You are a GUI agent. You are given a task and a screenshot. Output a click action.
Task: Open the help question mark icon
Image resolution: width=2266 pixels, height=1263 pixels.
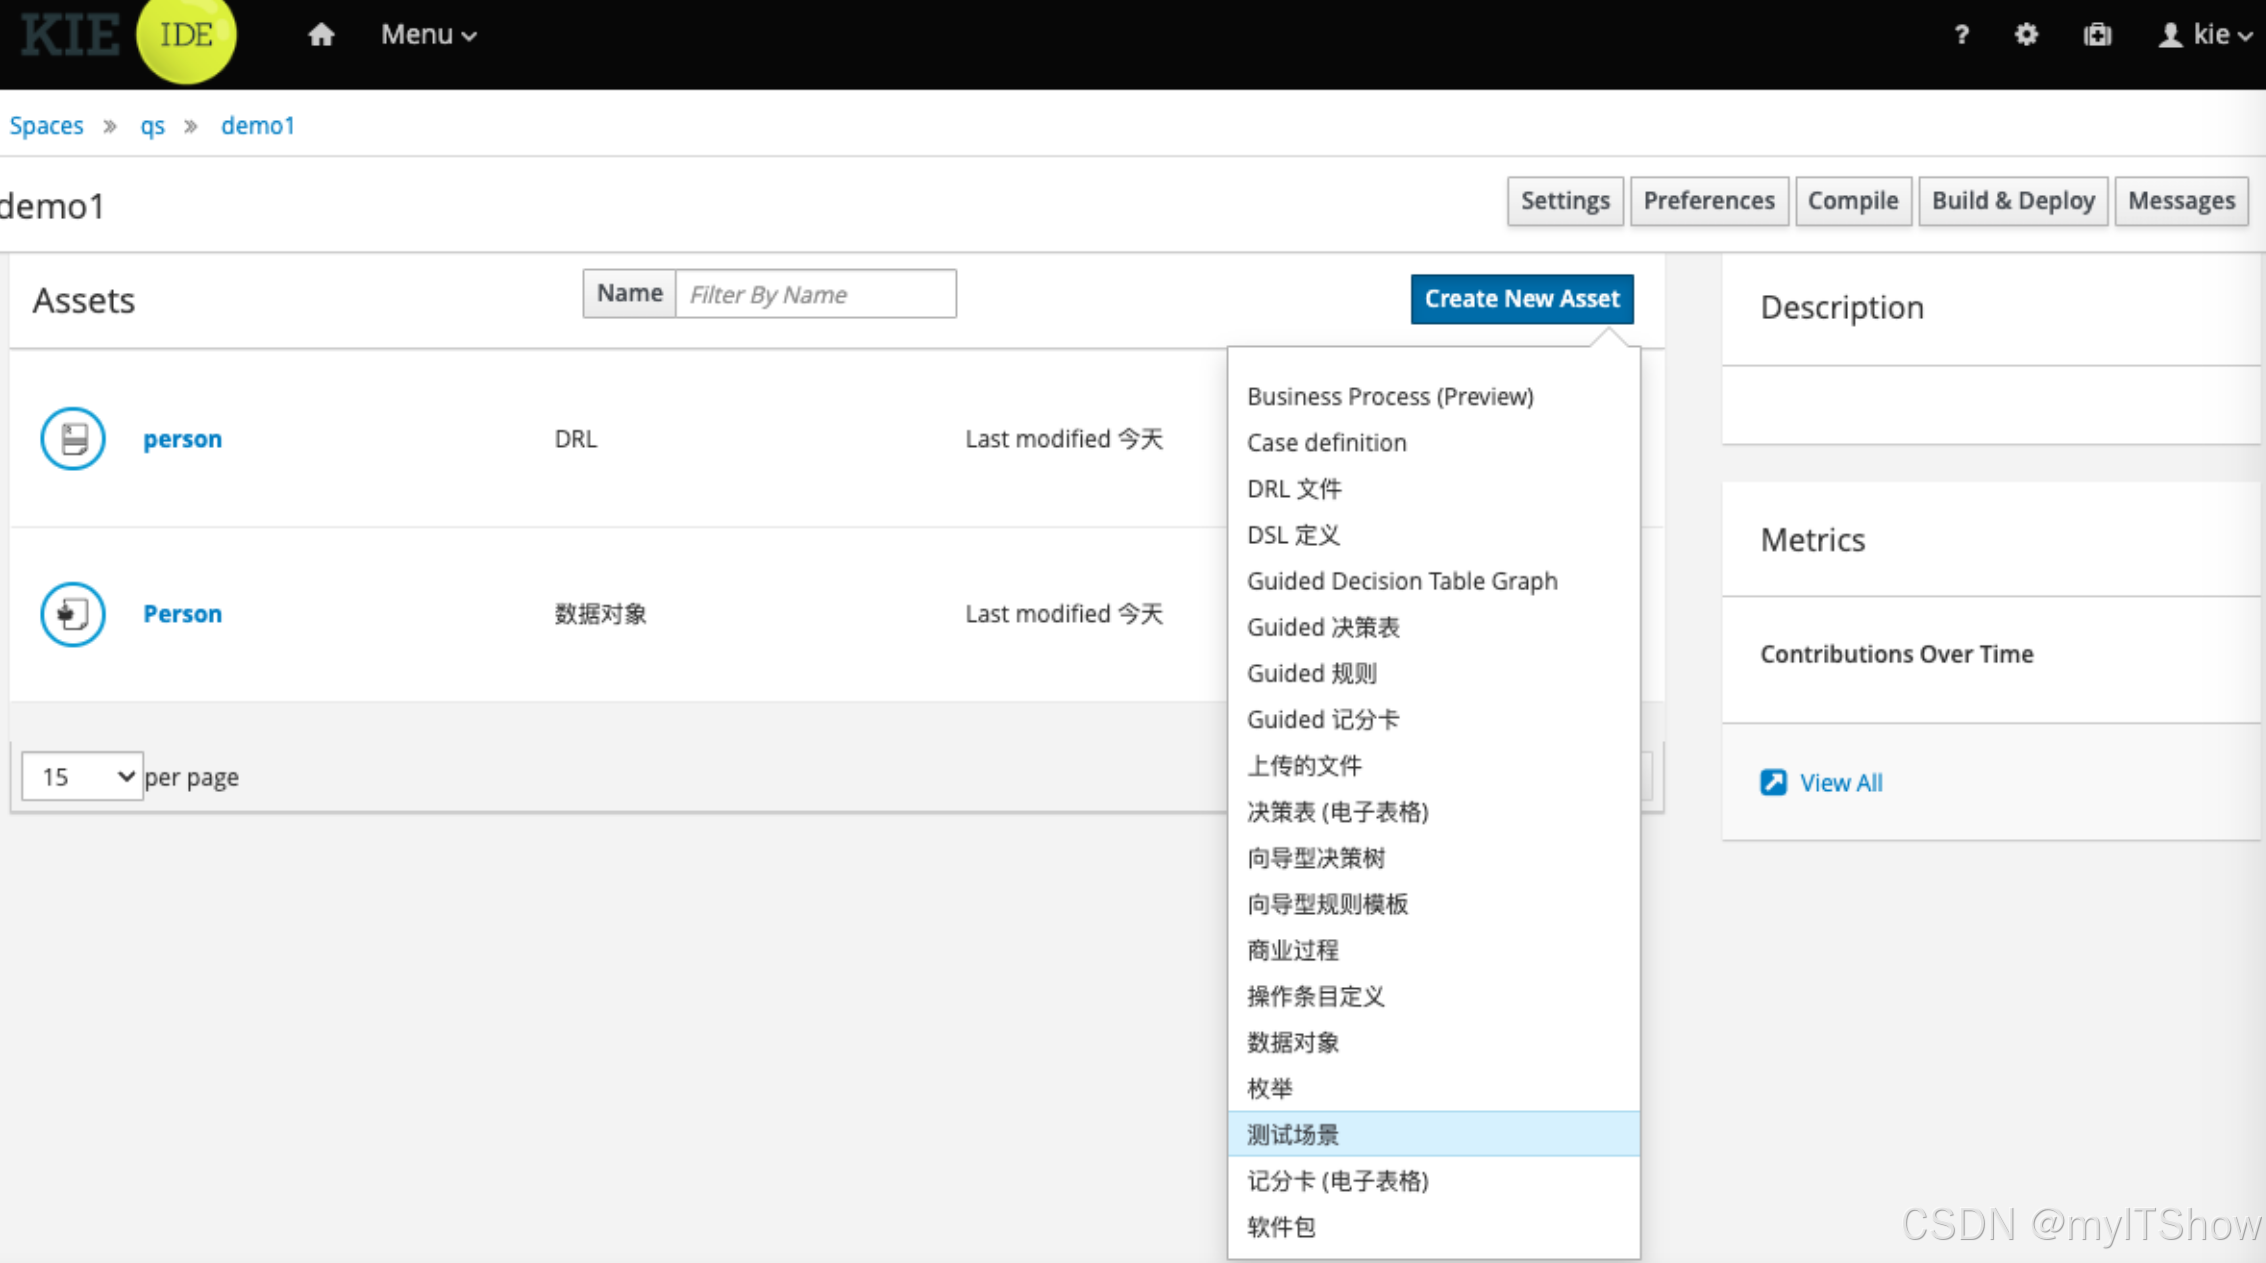1961,35
